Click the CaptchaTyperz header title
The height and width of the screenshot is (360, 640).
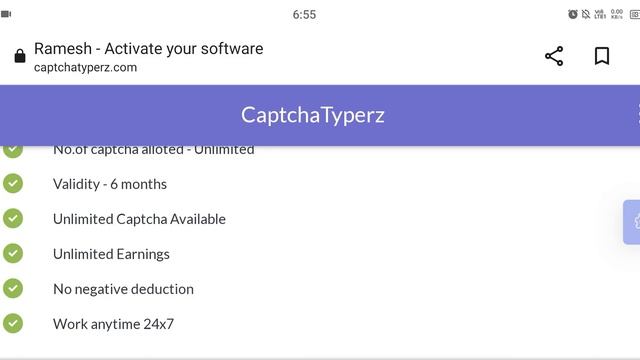tap(313, 115)
